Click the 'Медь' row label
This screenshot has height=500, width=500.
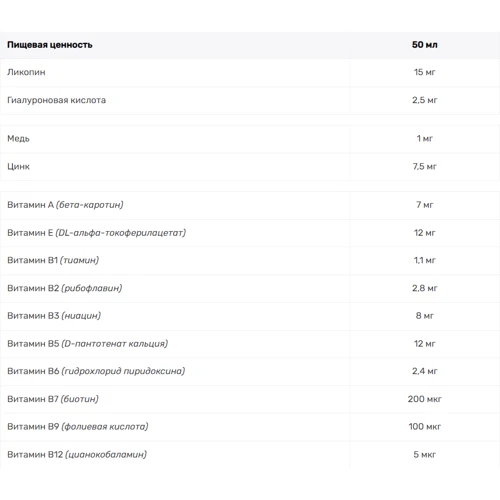pyautogui.click(x=18, y=139)
